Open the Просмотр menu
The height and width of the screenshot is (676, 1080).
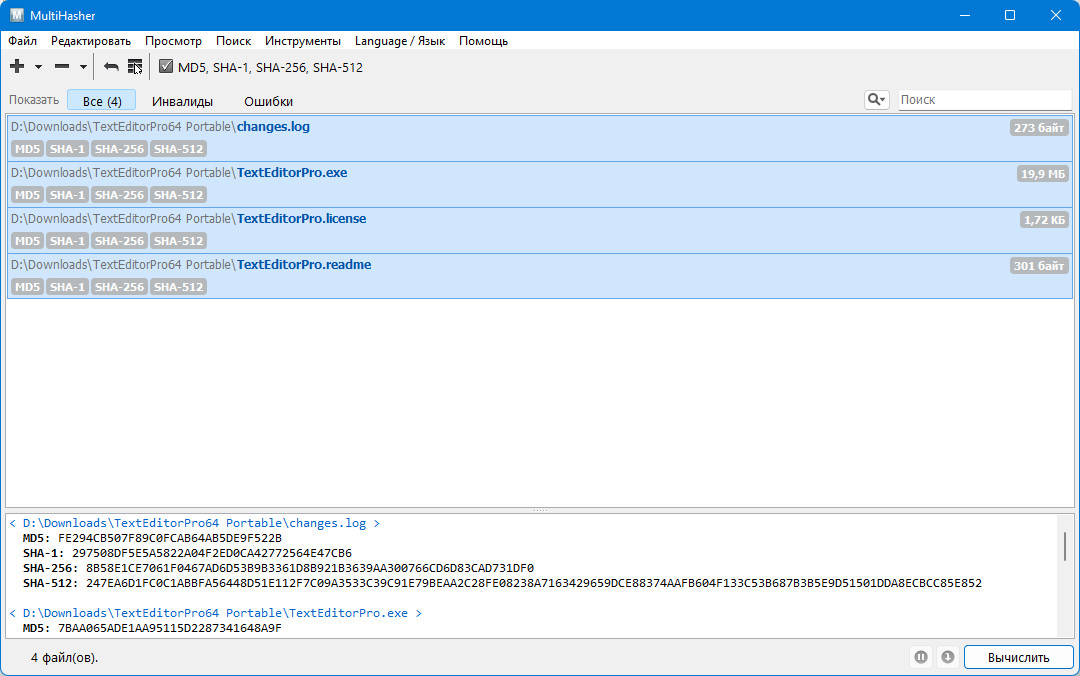[x=174, y=41]
